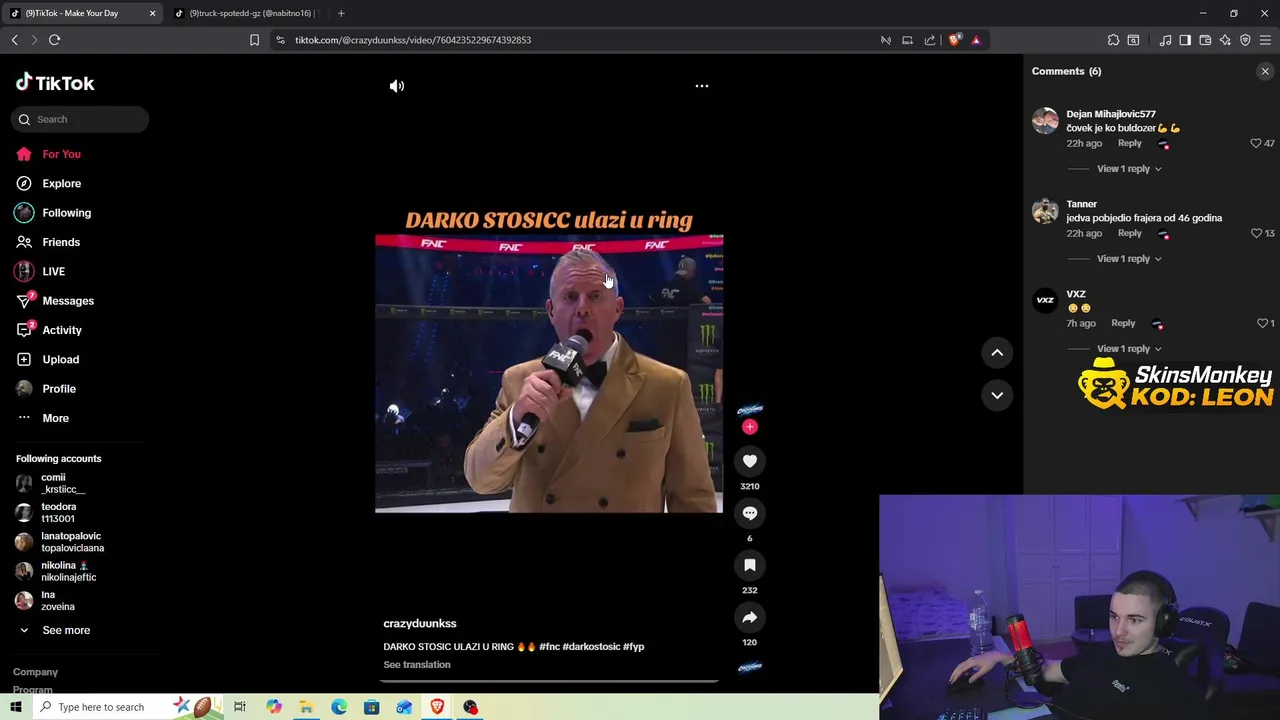The width and height of the screenshot is (1280, 720).
Task: Click the address bar URL
Action: (413, 40)
